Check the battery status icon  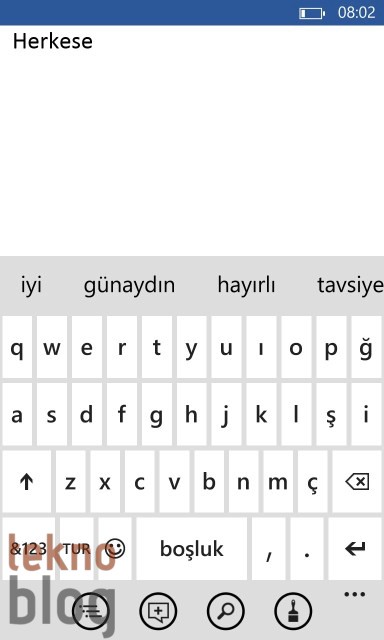(312, 13)
